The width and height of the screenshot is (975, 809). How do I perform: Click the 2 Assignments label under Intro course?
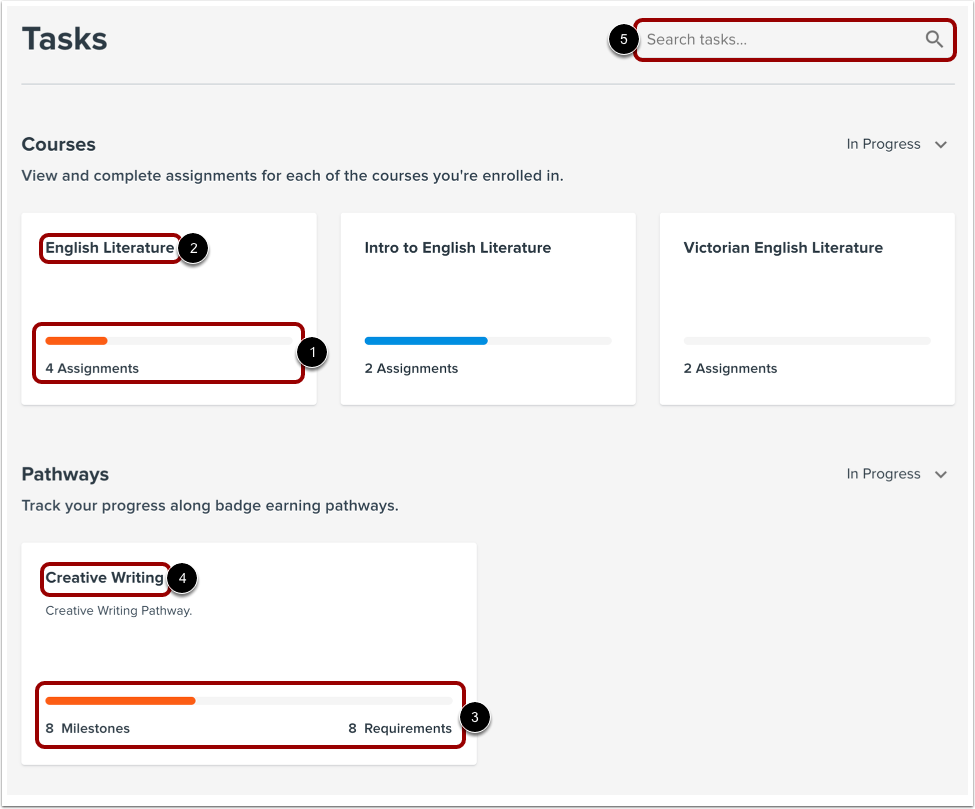411,368
